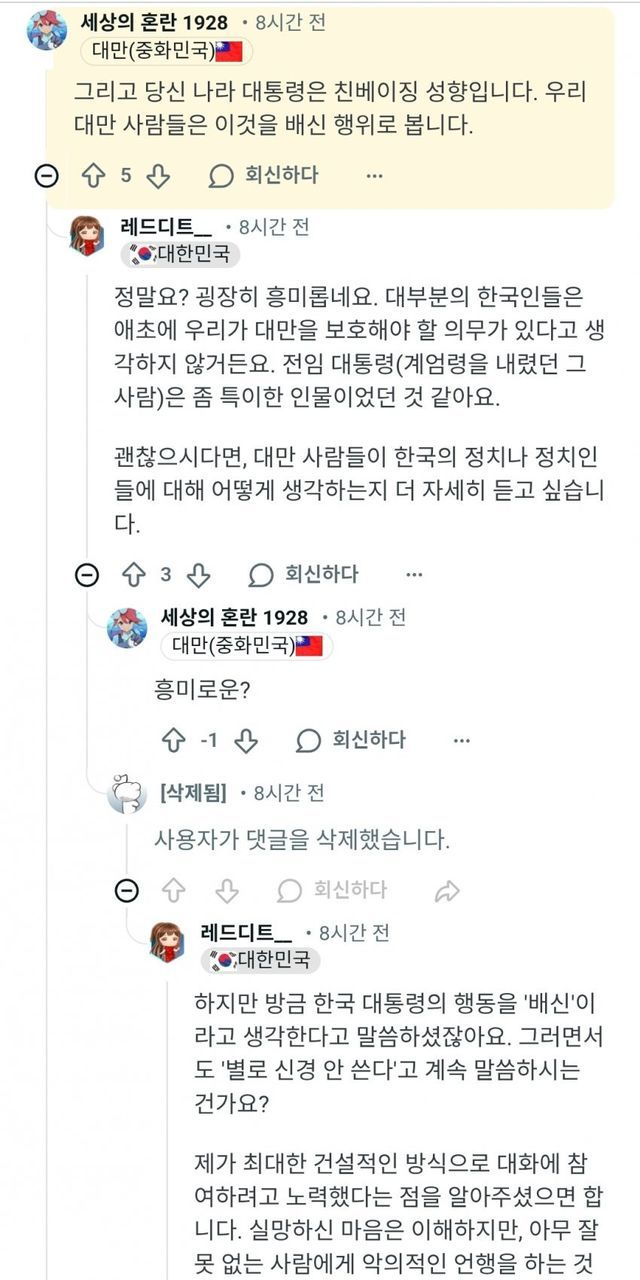This screenshot has width=640, height=1280.
Task: Open more options on the '흥미로운?' reply
Action: click(461, 740)
